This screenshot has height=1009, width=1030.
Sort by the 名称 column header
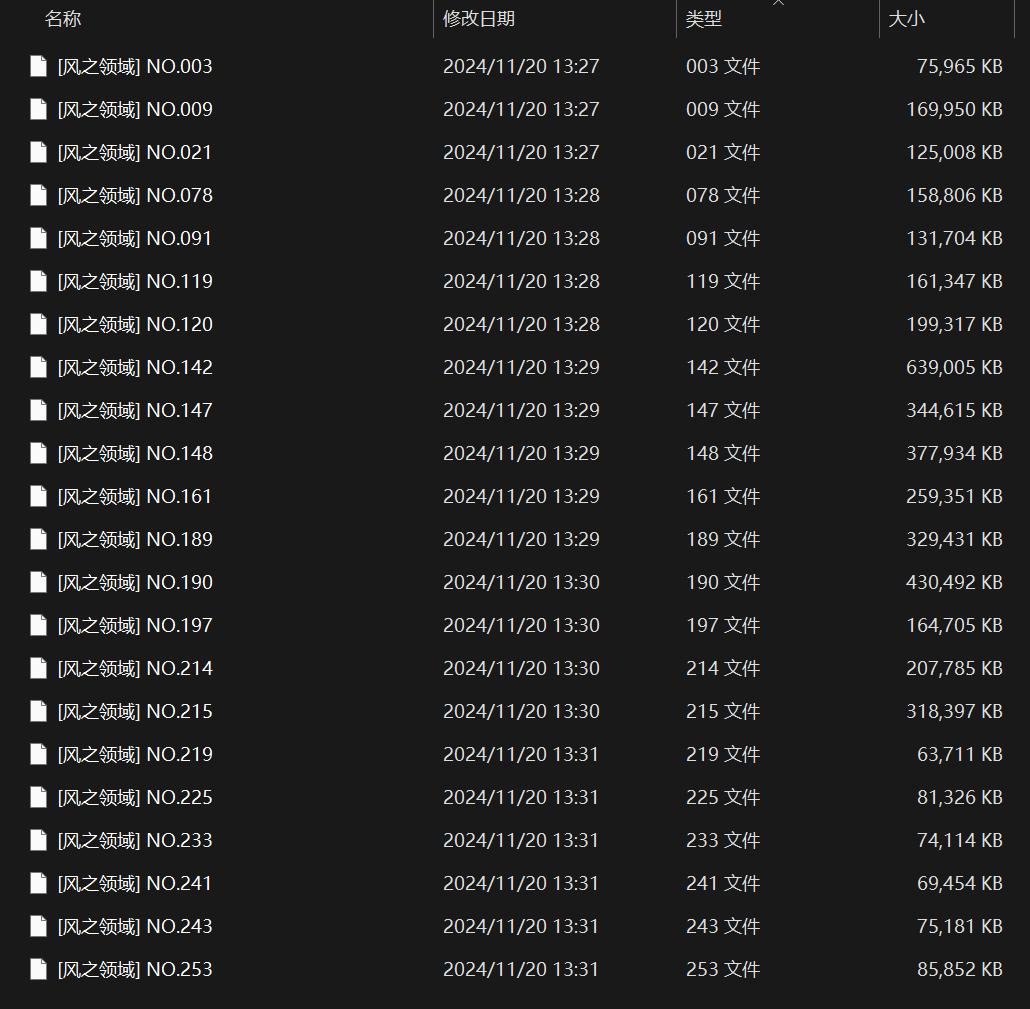pyautogui.click(x=63, y=18)
